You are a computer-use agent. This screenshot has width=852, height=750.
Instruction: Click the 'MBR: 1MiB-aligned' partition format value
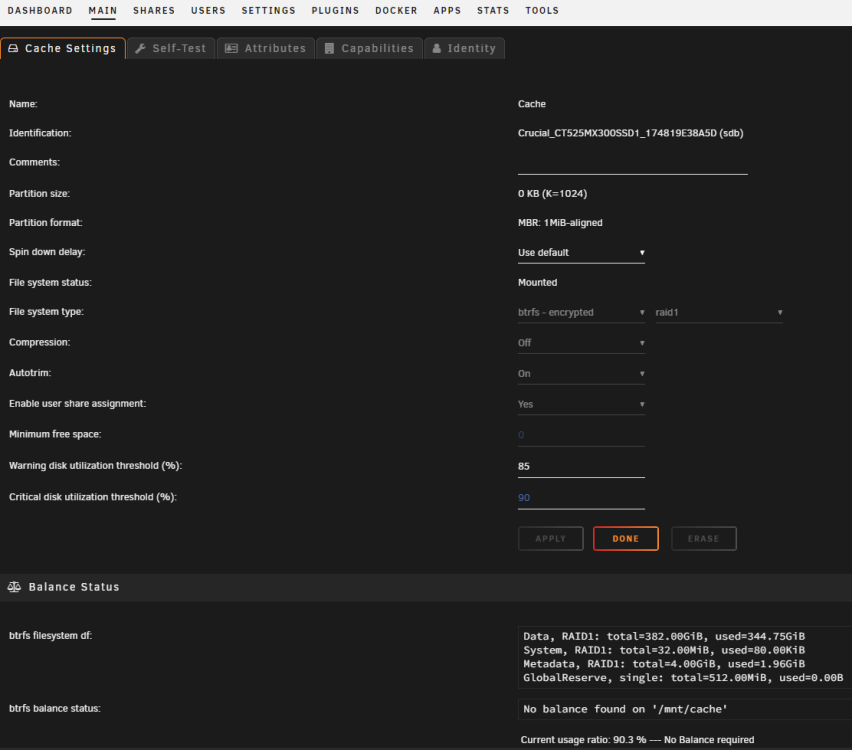tap(560, 223)
